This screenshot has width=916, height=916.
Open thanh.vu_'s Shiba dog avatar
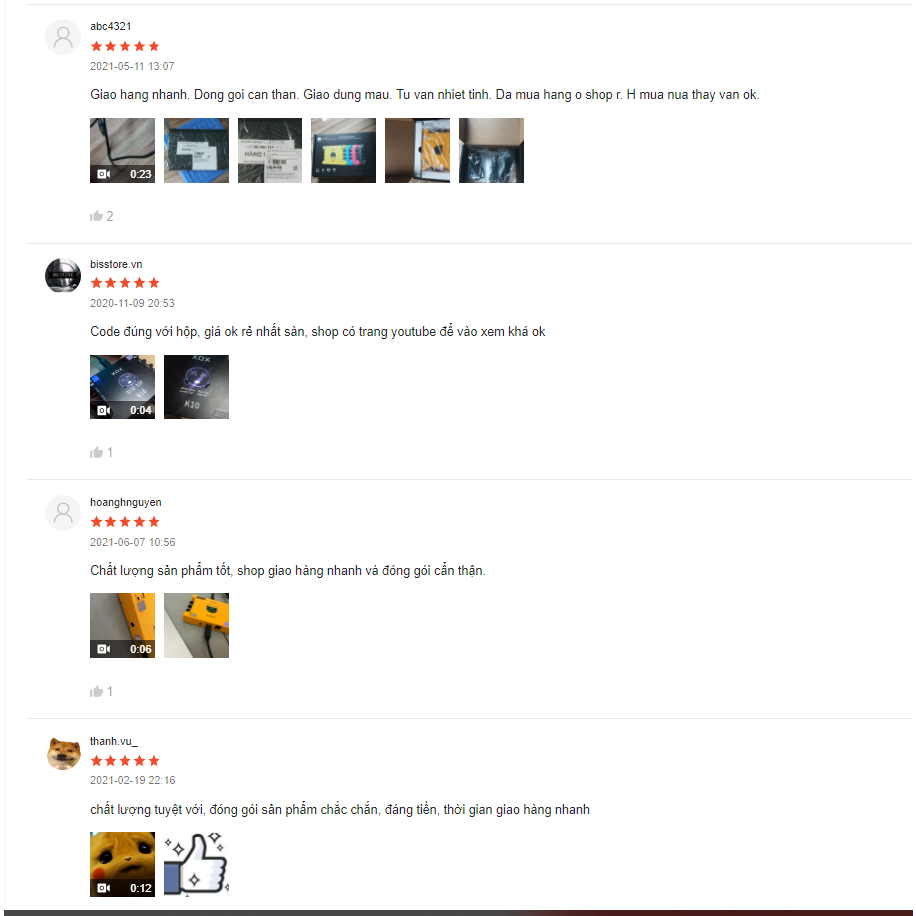[x=63, y=753]
